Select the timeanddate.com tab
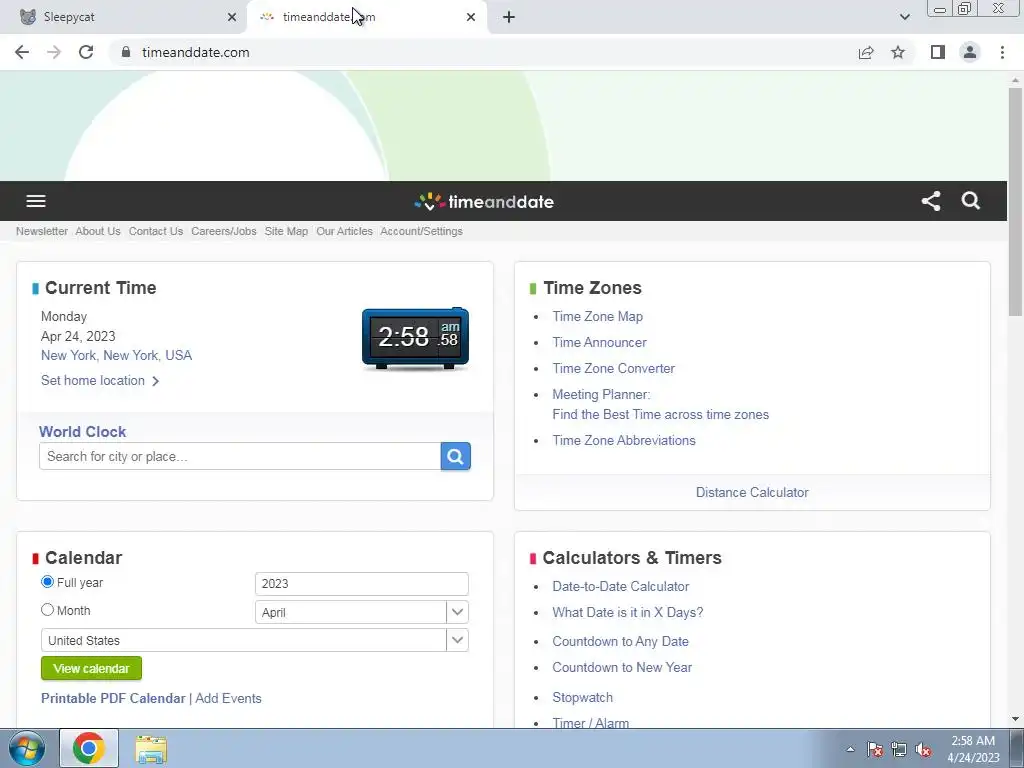Viewport: 1024px width, 768px height. (366, 17)
